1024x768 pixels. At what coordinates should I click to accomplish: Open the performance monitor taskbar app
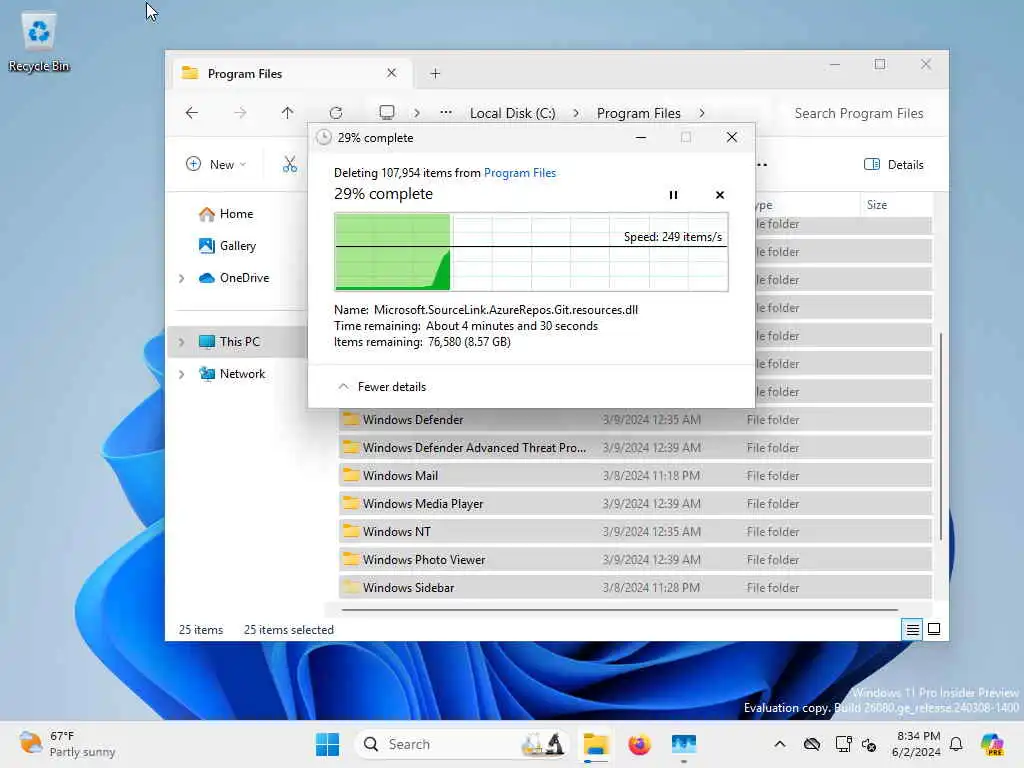[684, 744]
